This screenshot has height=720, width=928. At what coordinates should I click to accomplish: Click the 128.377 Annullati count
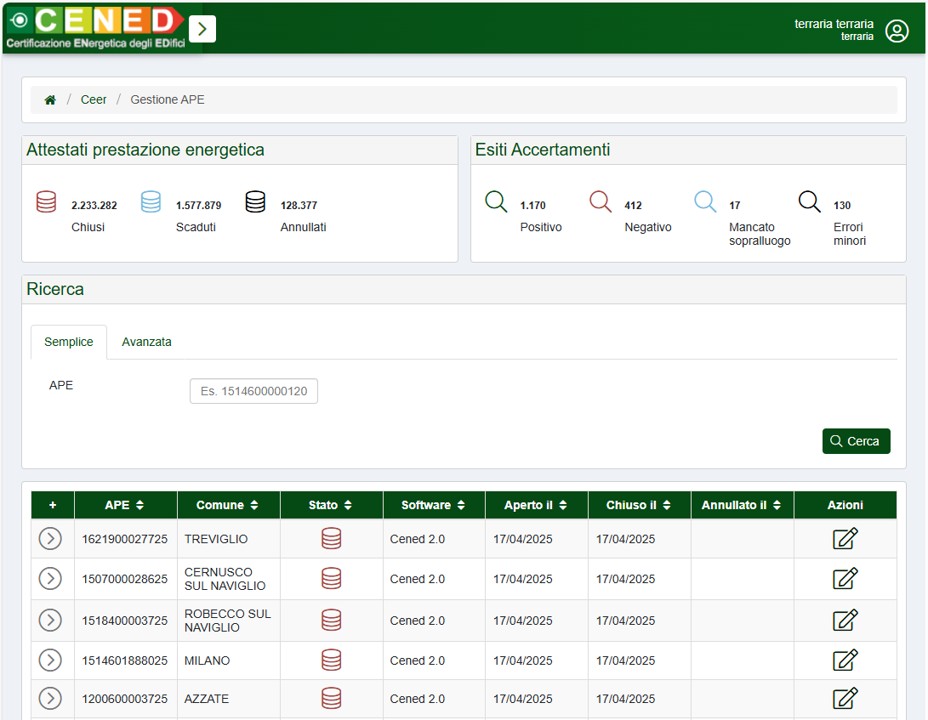[x=299, y=205]
